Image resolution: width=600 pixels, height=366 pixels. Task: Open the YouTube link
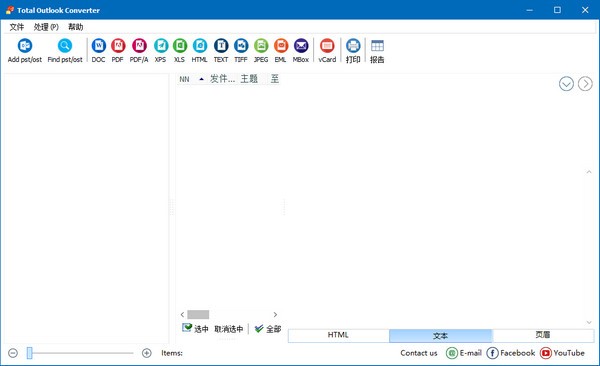(562, 353)
